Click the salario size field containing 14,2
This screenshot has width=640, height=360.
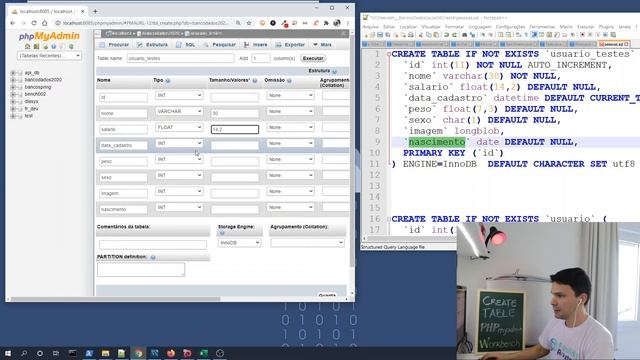[235, 129]
